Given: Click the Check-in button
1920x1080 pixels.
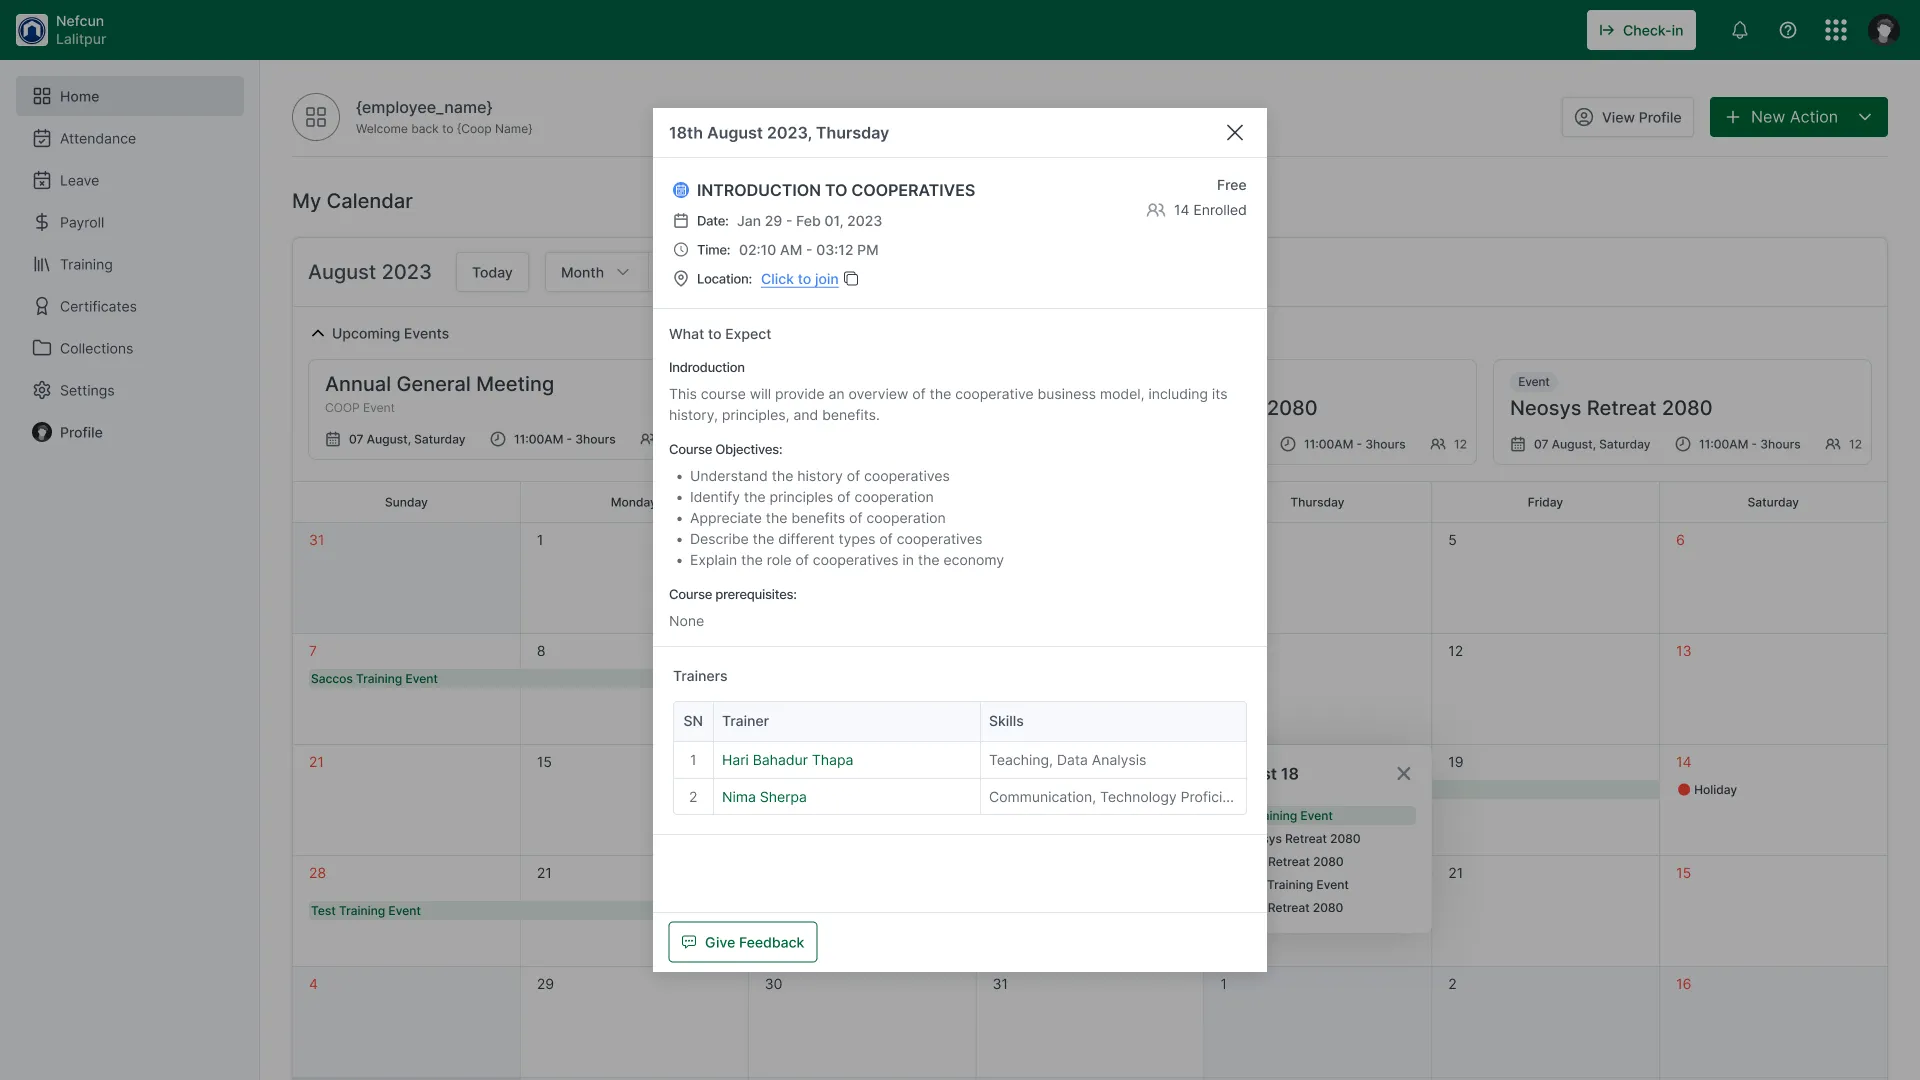Looking at the screenshot, I should click(x=1641, y=30).
